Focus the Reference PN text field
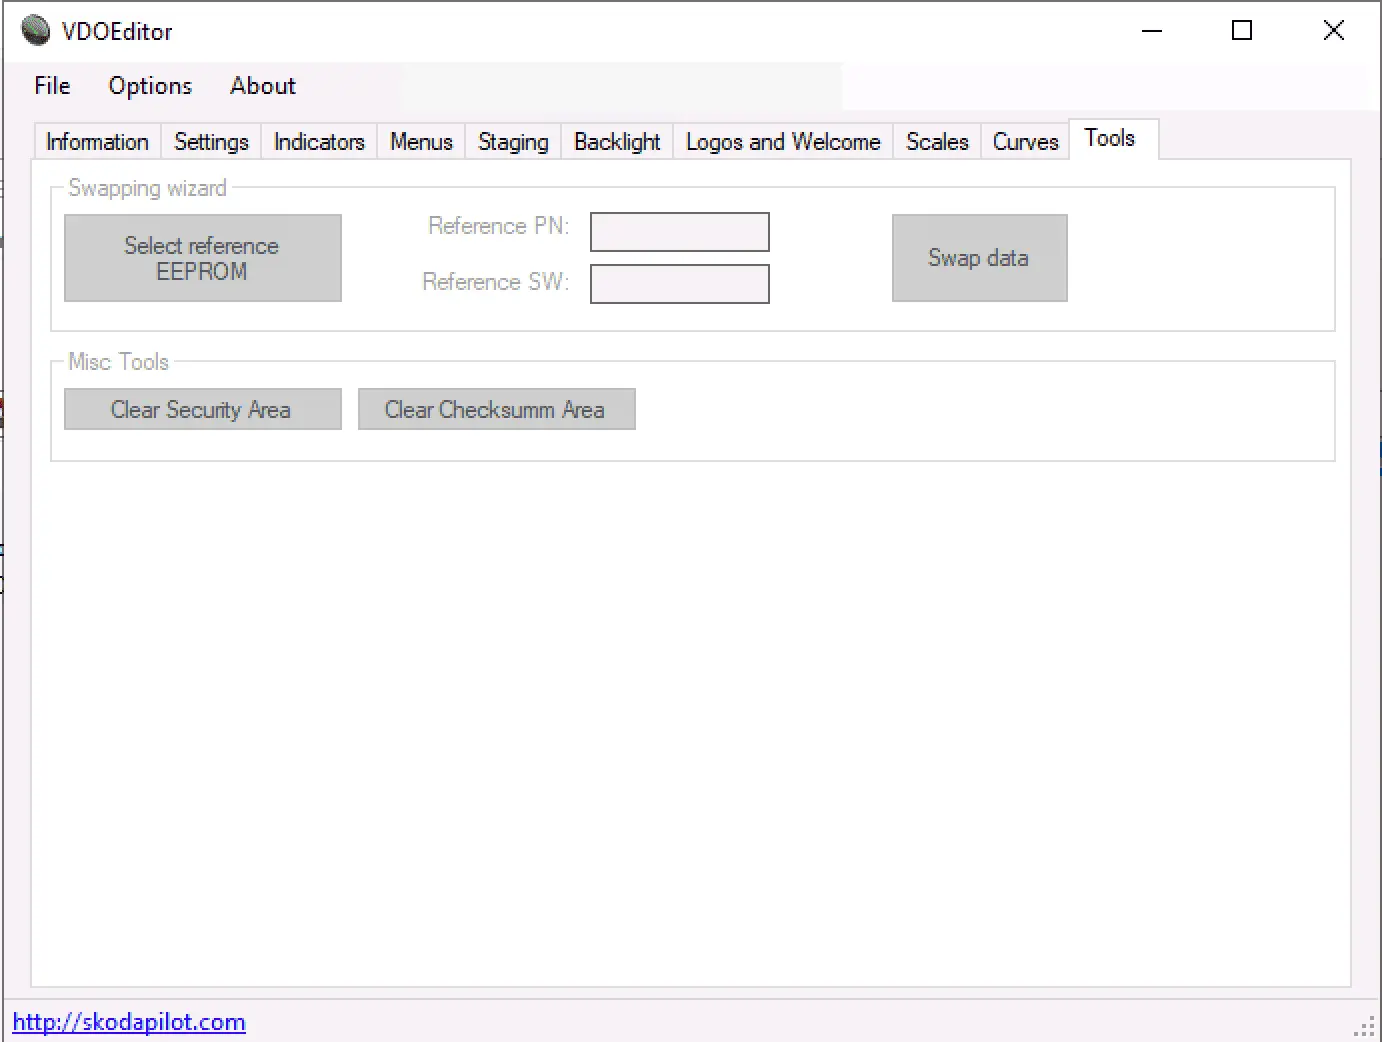Viewport: 1382px width, 1042px height. coord(679,232)
